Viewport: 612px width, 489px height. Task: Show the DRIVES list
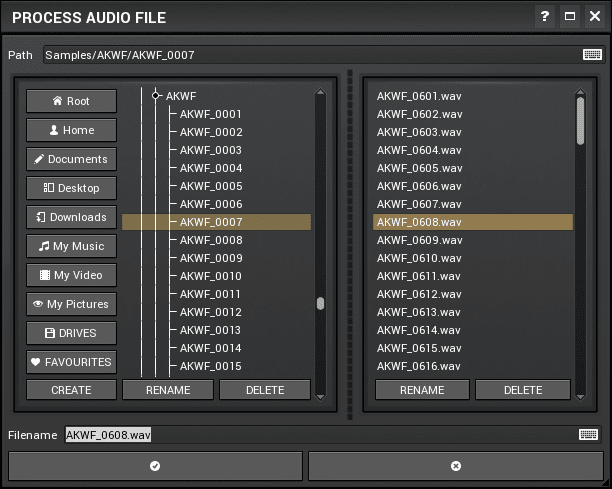pos(71,333)
